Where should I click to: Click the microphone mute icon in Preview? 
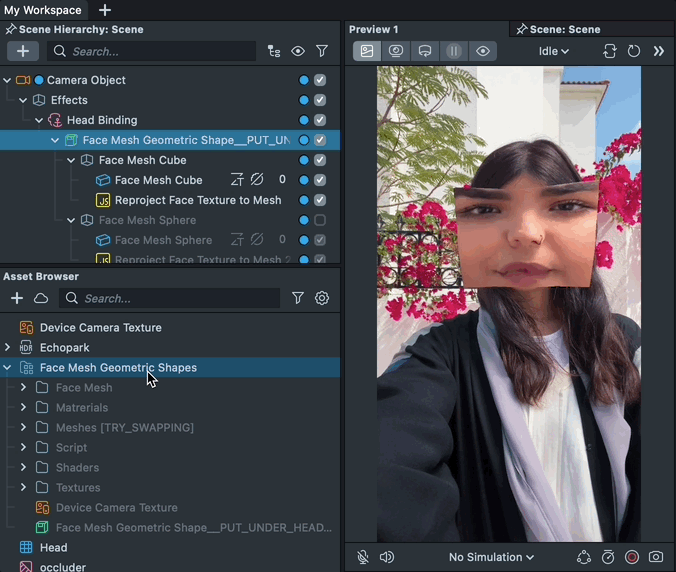pyautogui.click(x=364, y=557)
